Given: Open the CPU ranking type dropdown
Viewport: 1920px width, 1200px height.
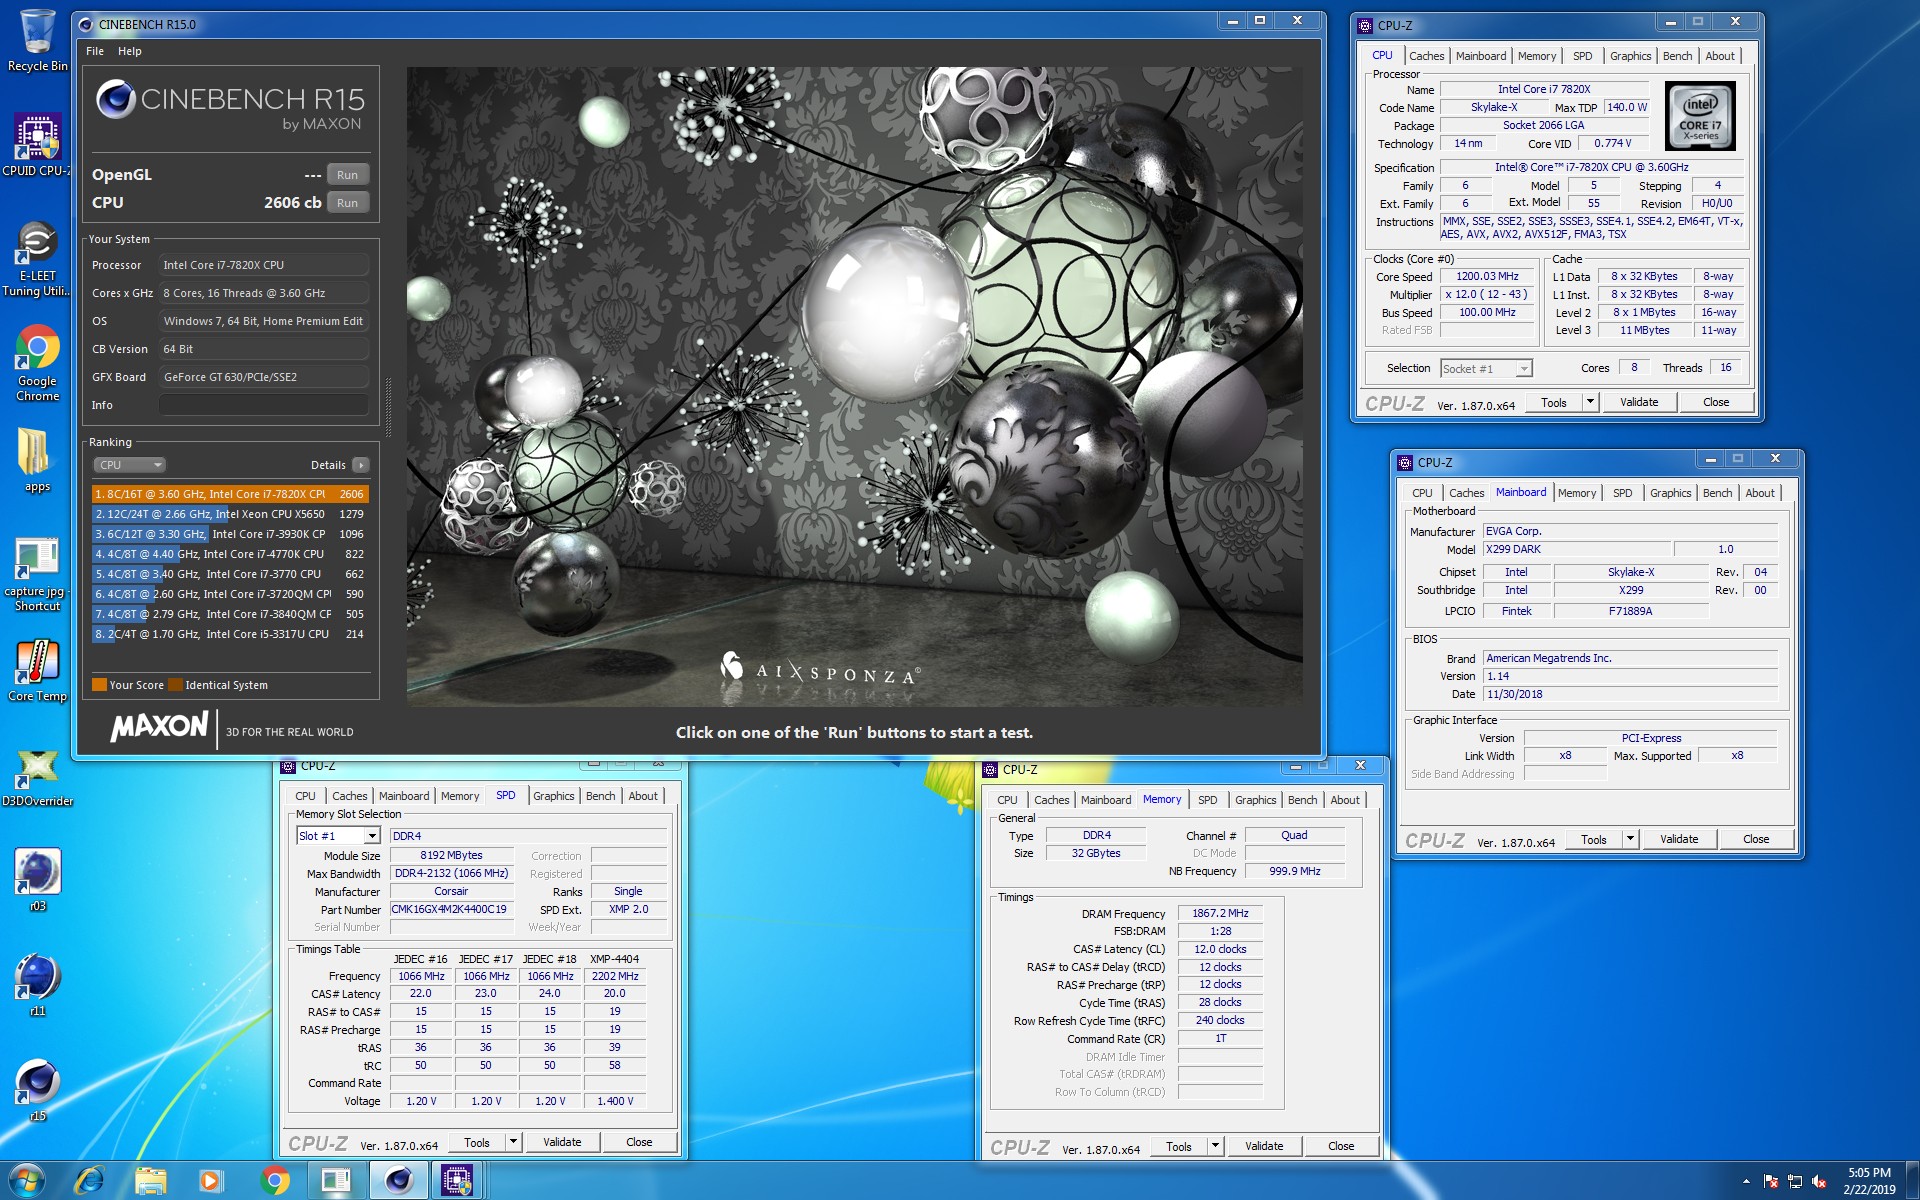Looking at the screenshot, I should (129, 465).
